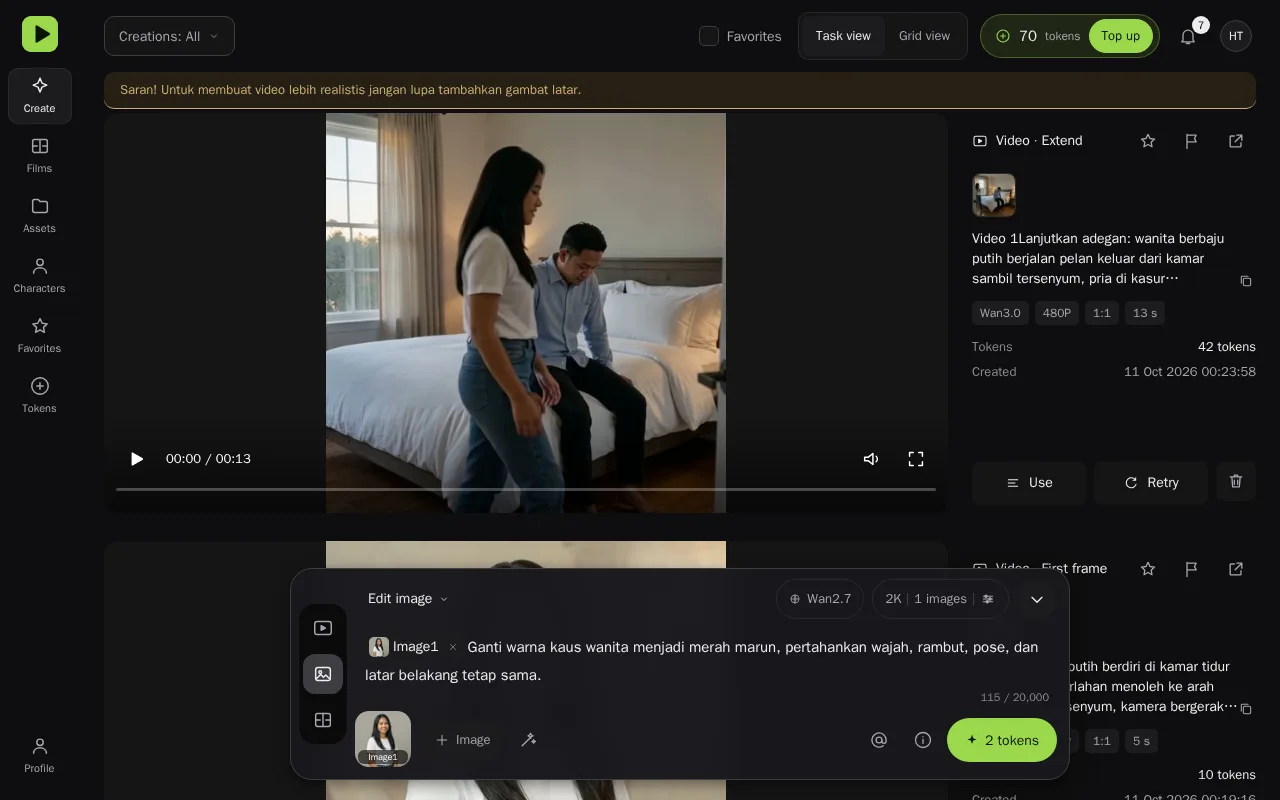This screenshot has height=800, width=1280.
Task: Open the notifications bell
Action: [1188, 36]
